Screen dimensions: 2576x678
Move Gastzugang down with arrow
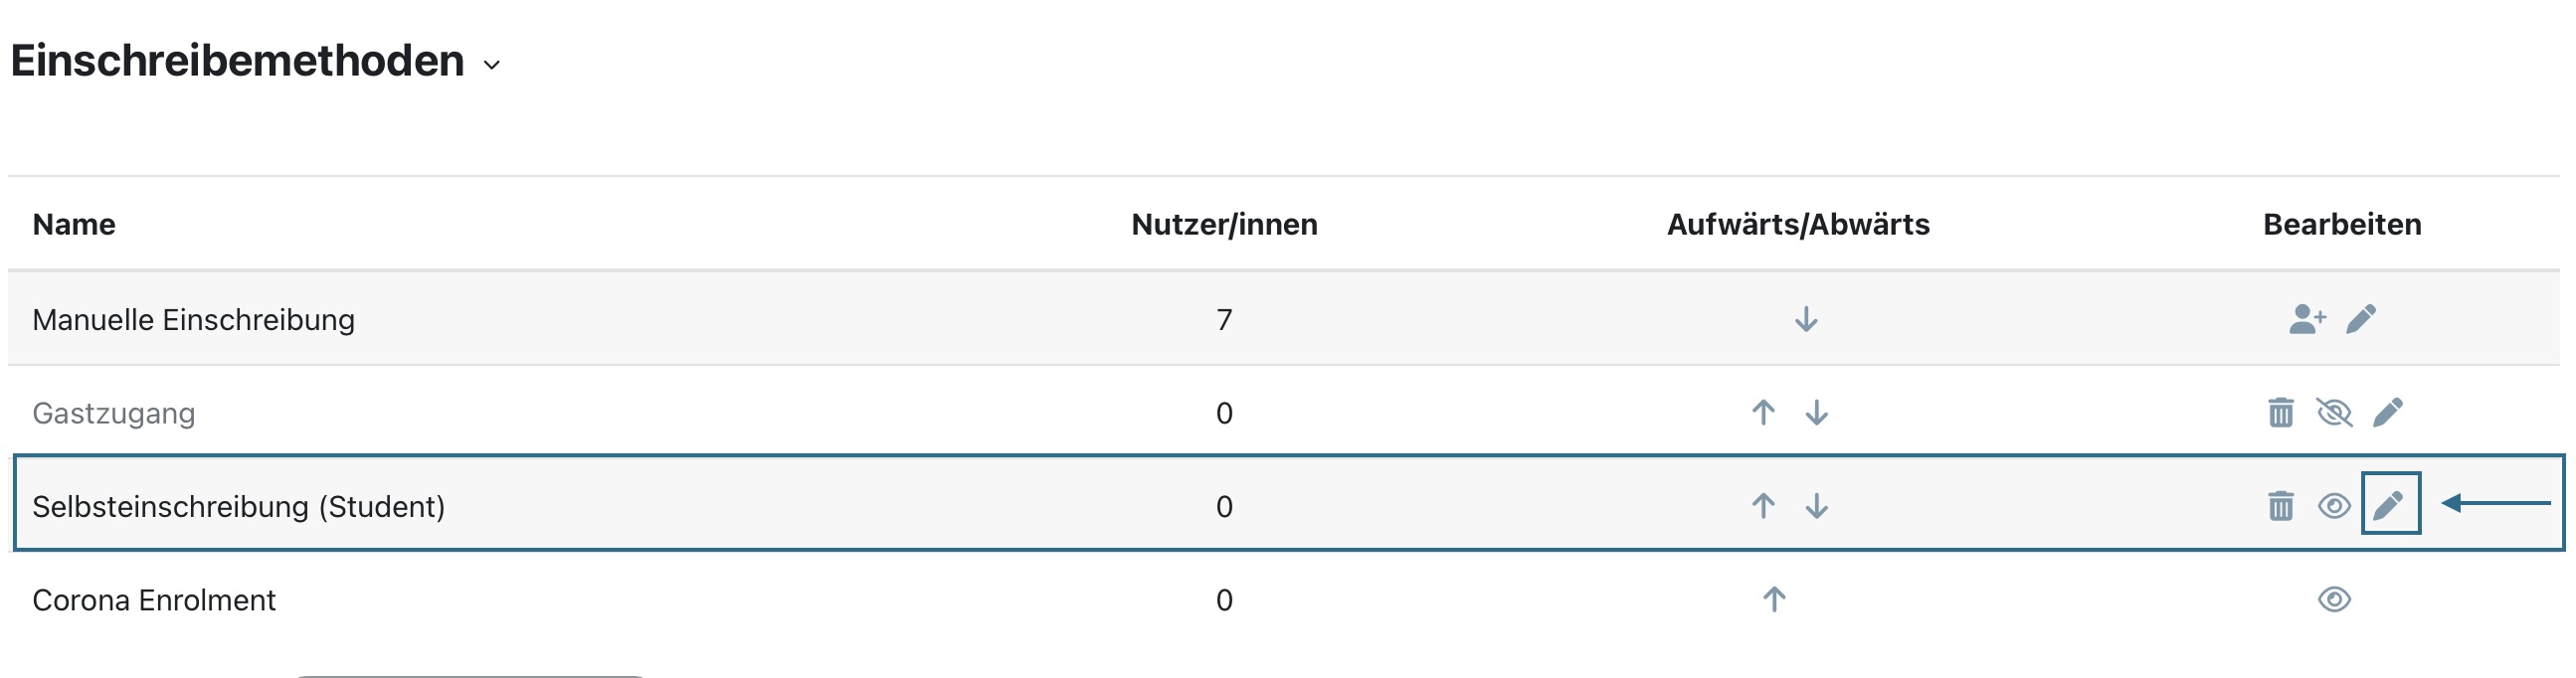click(1817, 412)
